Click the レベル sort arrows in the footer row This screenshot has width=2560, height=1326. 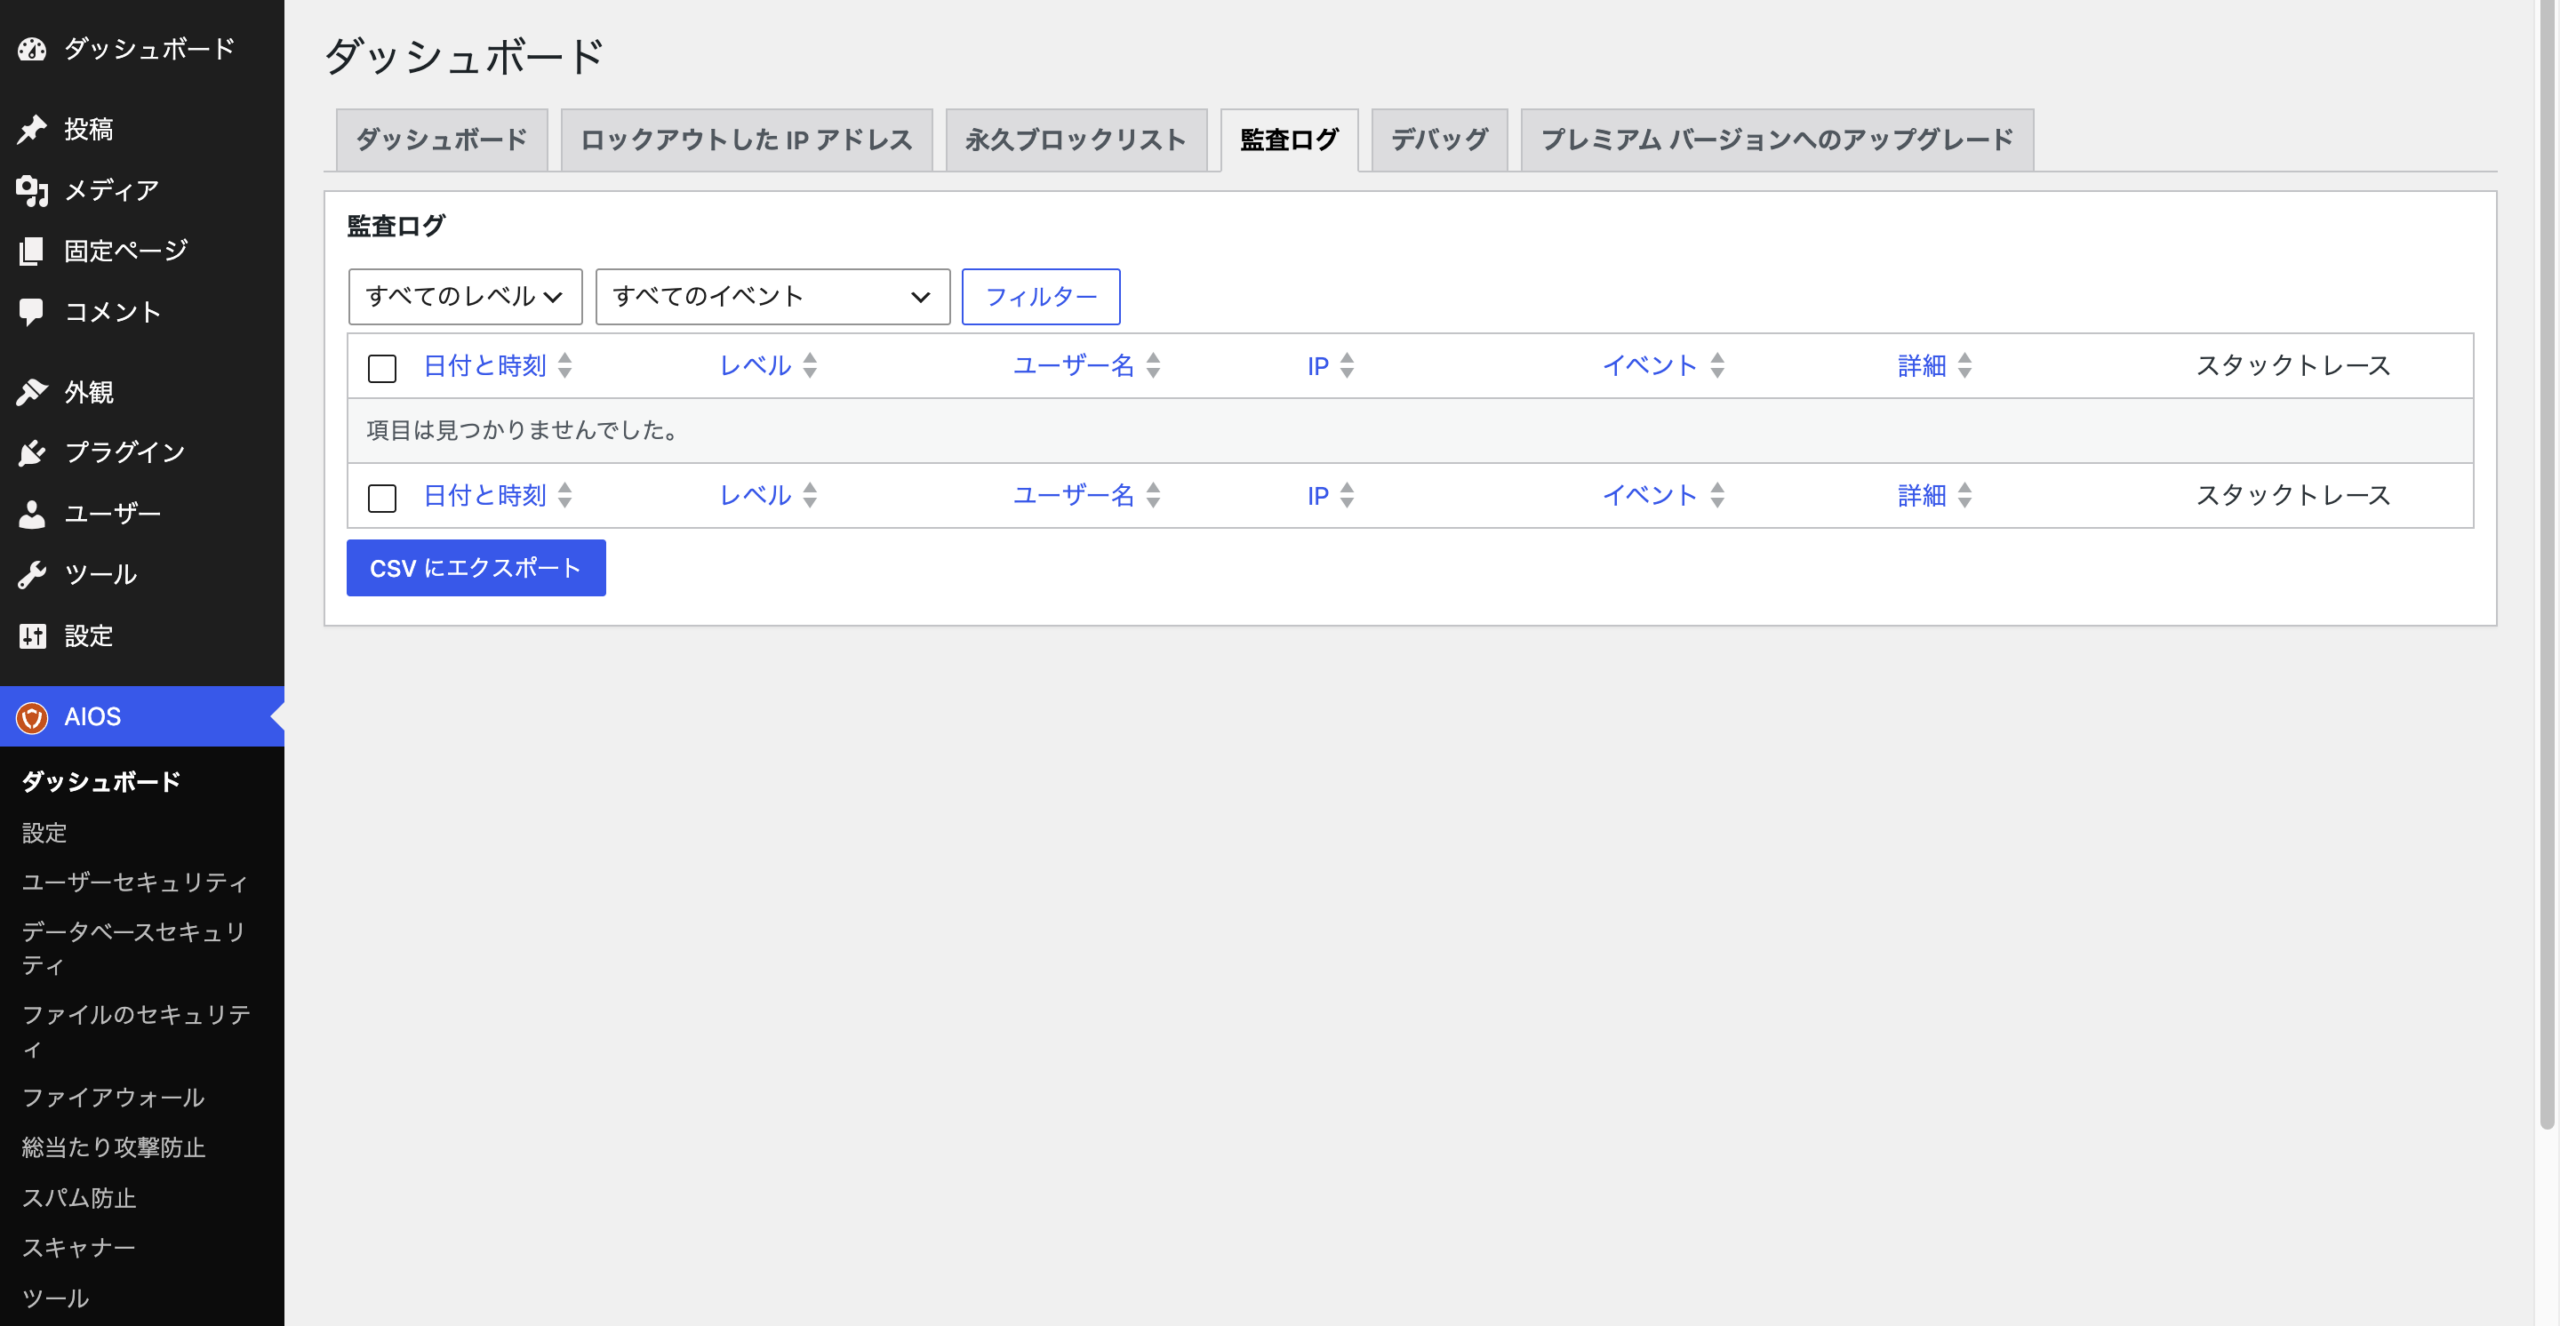click(x=810, y=495)
